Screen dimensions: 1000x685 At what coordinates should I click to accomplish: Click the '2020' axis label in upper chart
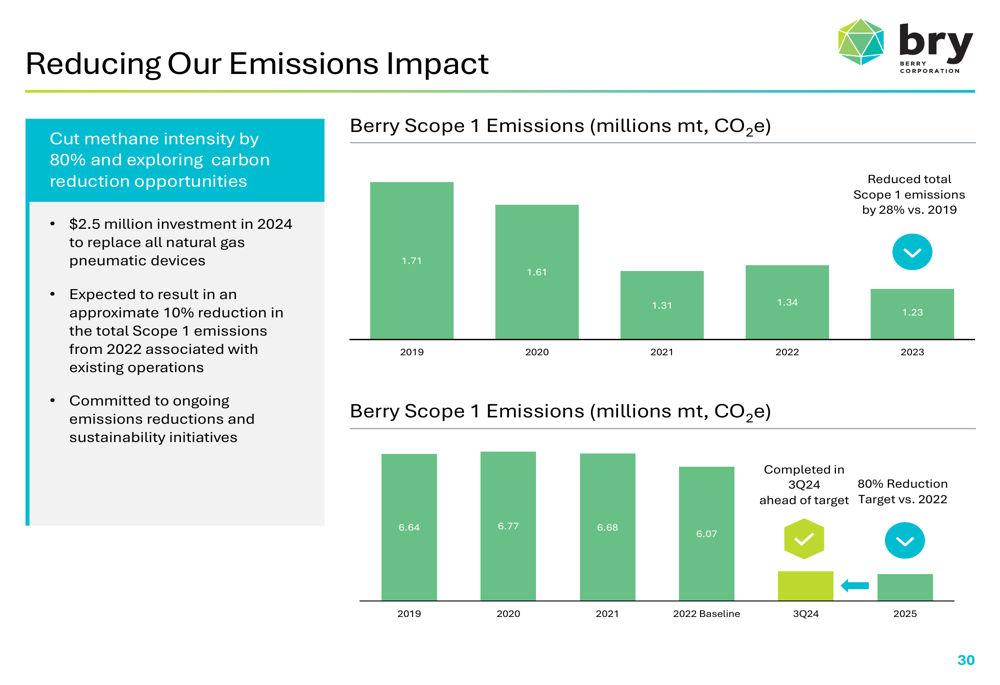537,352
